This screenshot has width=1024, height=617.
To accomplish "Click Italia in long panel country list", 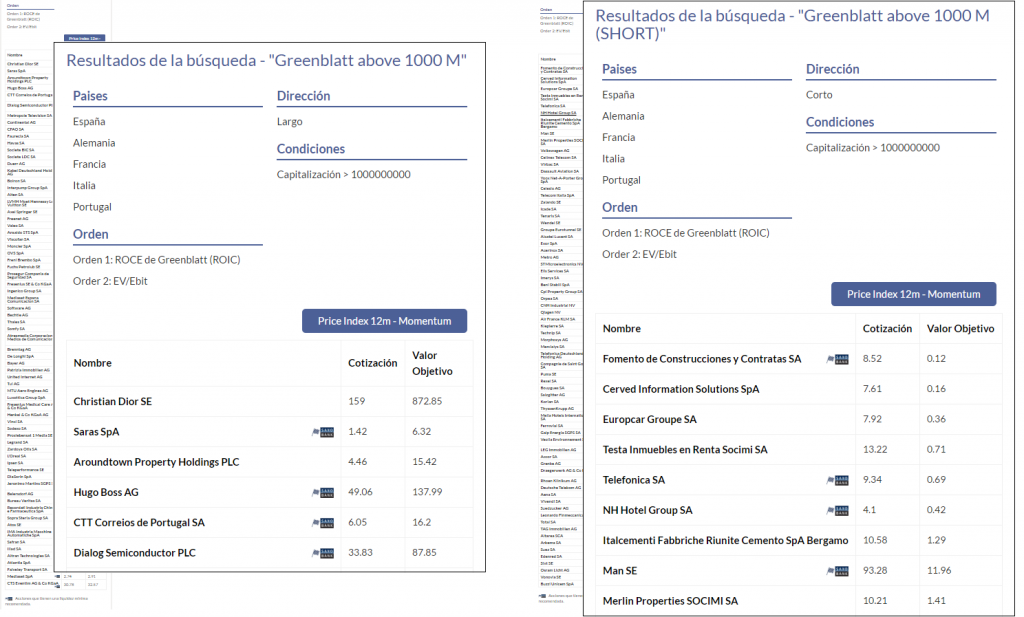I will coord(84,185).
